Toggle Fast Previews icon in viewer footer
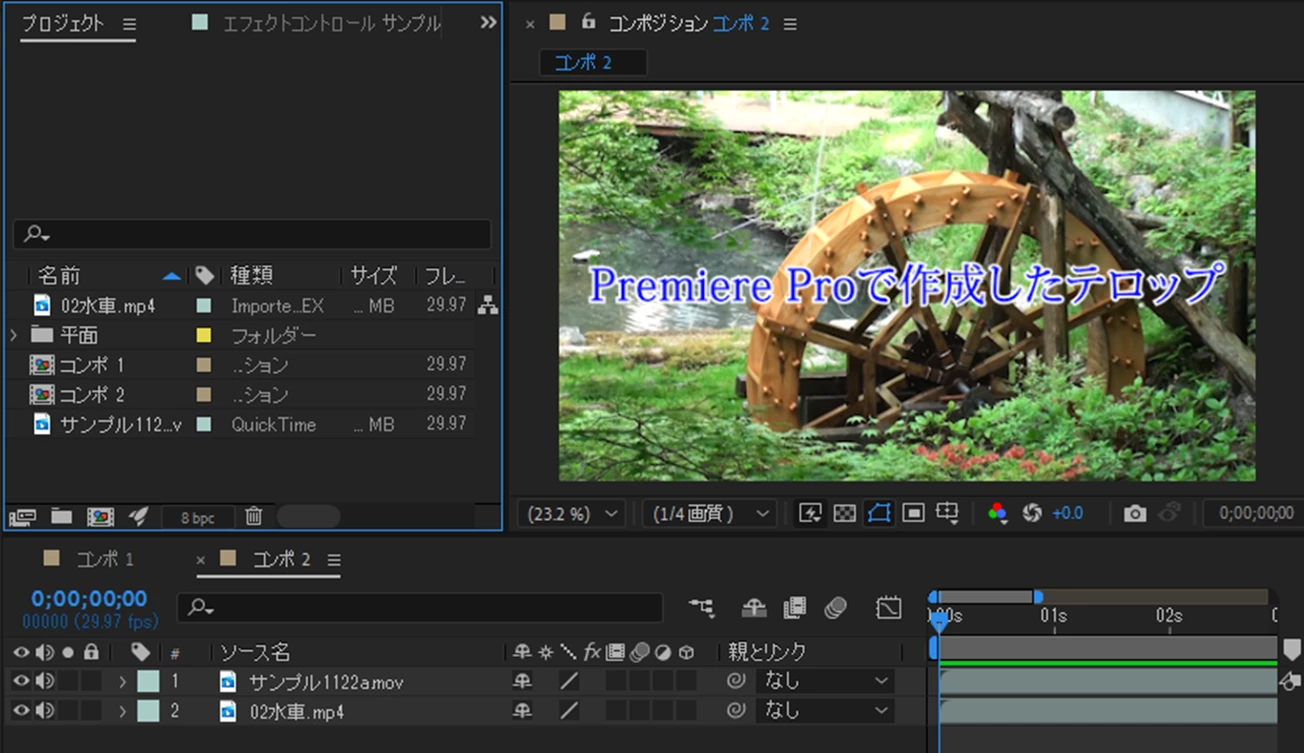The image size is (1304, 753). point(810,513)
